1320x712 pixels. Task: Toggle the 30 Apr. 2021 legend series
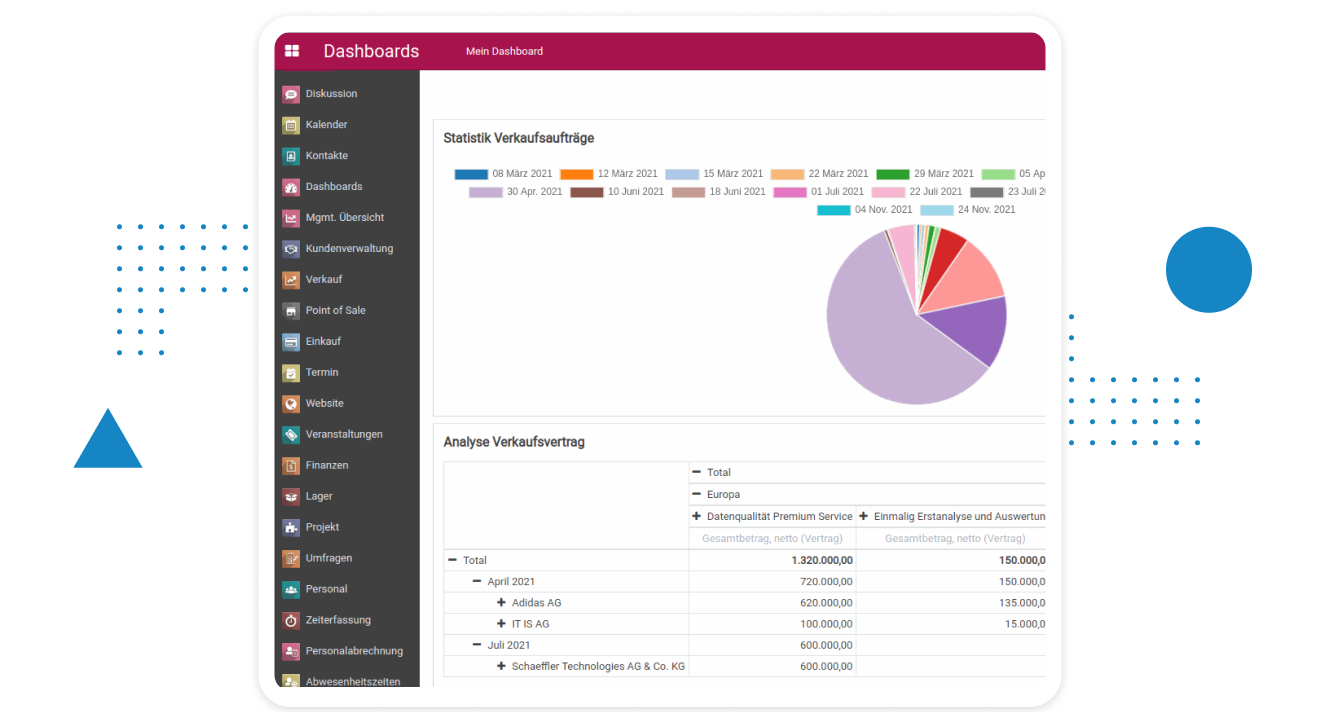point(516,192)
